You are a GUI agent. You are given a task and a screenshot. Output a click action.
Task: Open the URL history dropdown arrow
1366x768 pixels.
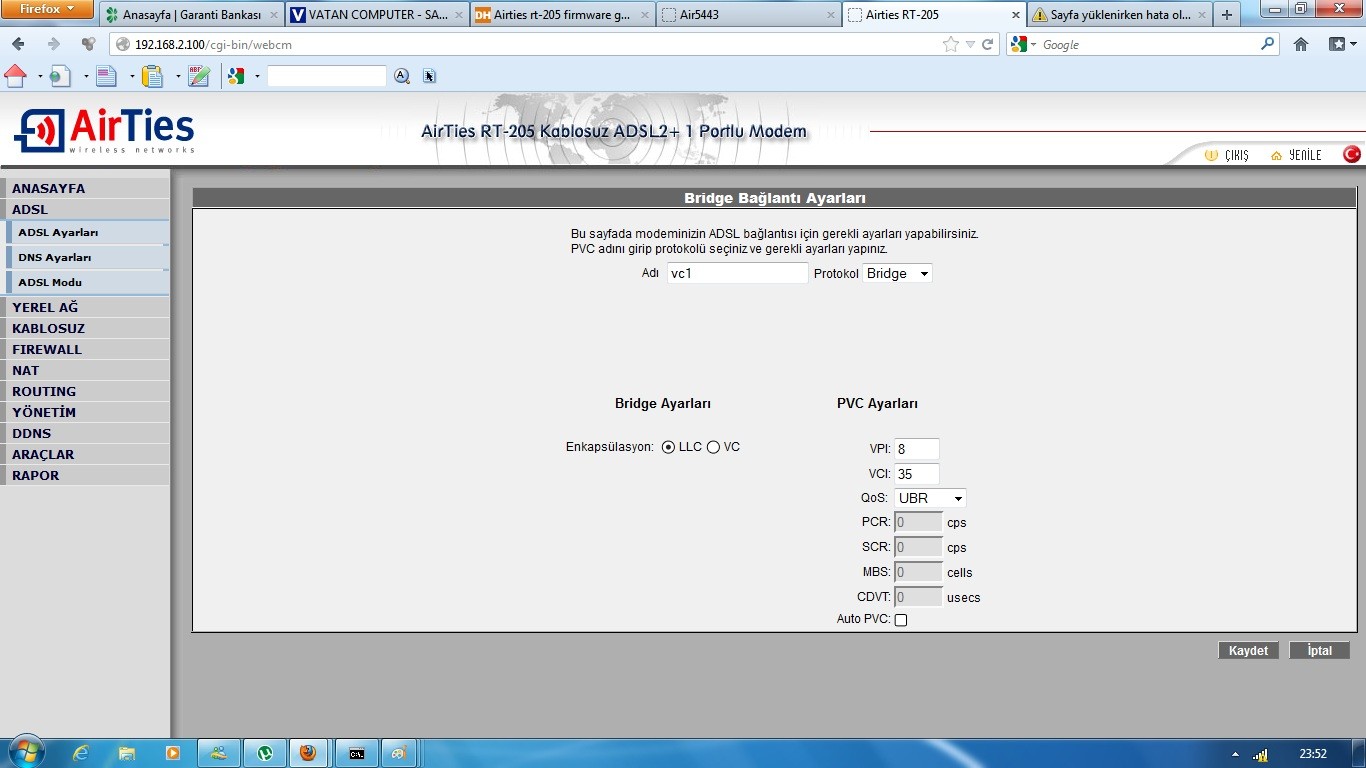(970, 45)
